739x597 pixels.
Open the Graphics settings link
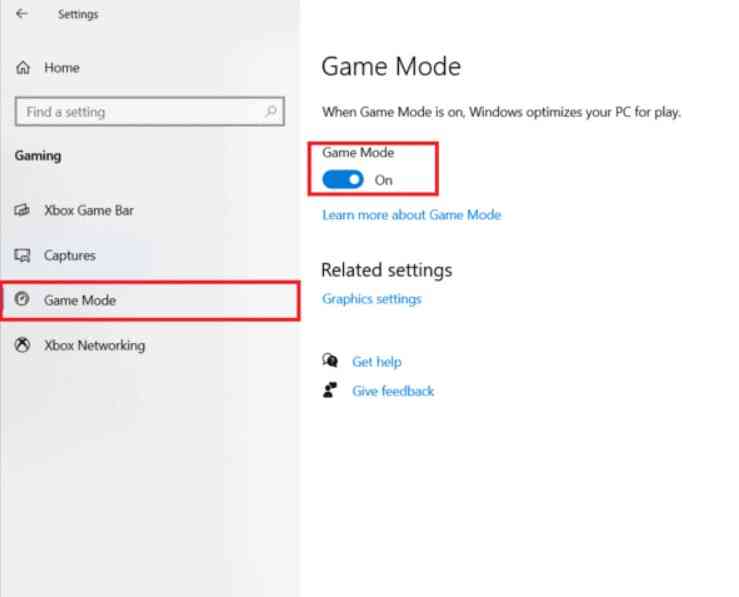pos(371,299)
